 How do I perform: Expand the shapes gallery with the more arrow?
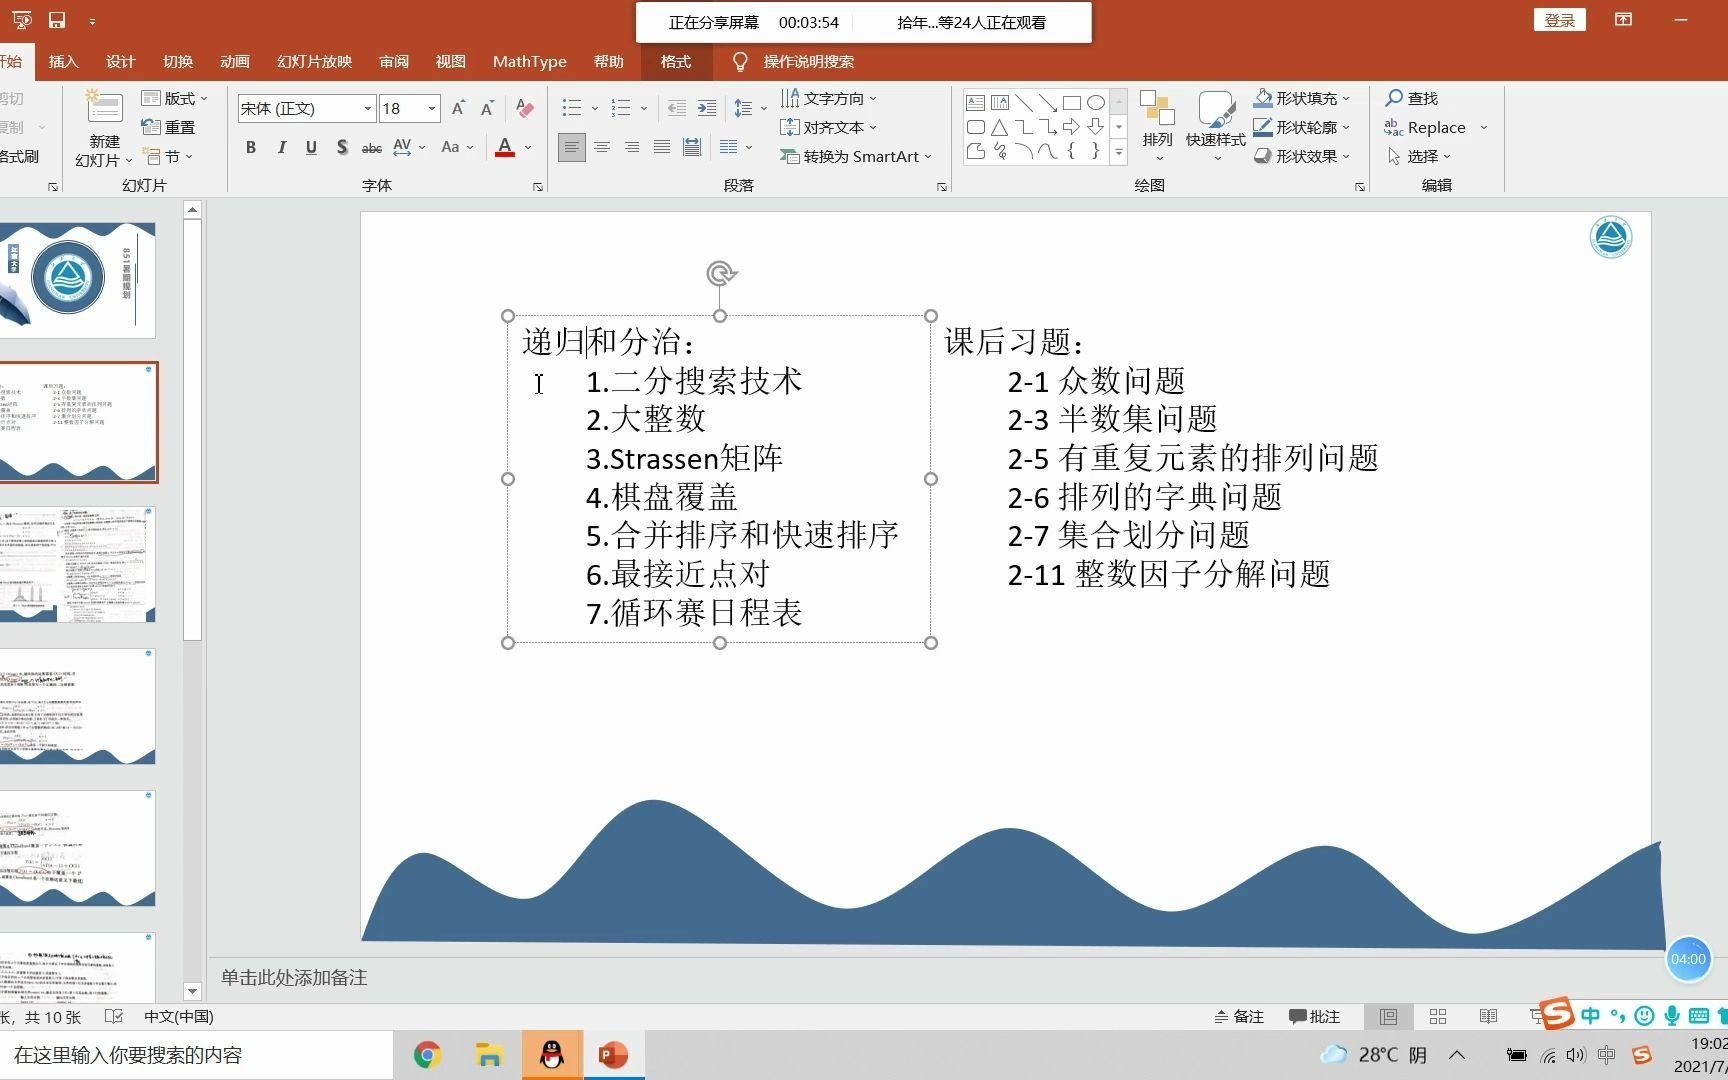pos(1117,152)
